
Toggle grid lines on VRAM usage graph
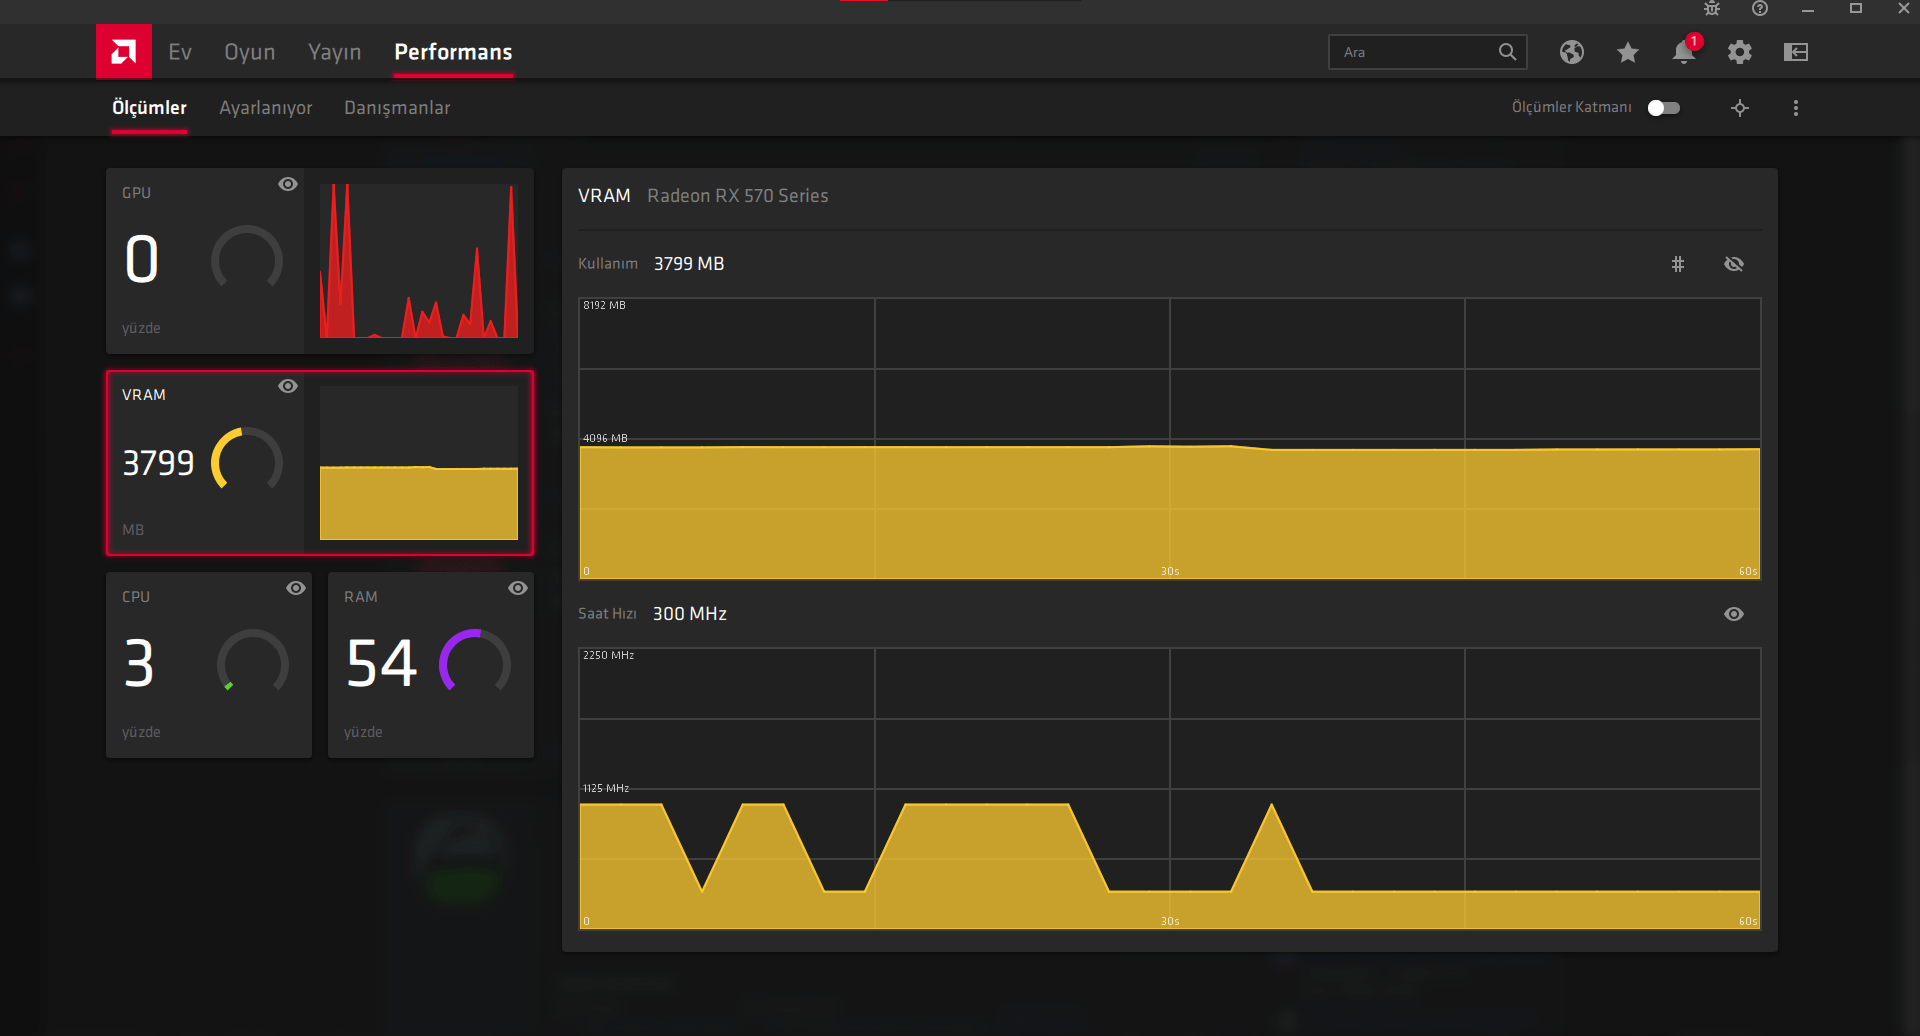pyautogui.click(x=1678, y=264)
